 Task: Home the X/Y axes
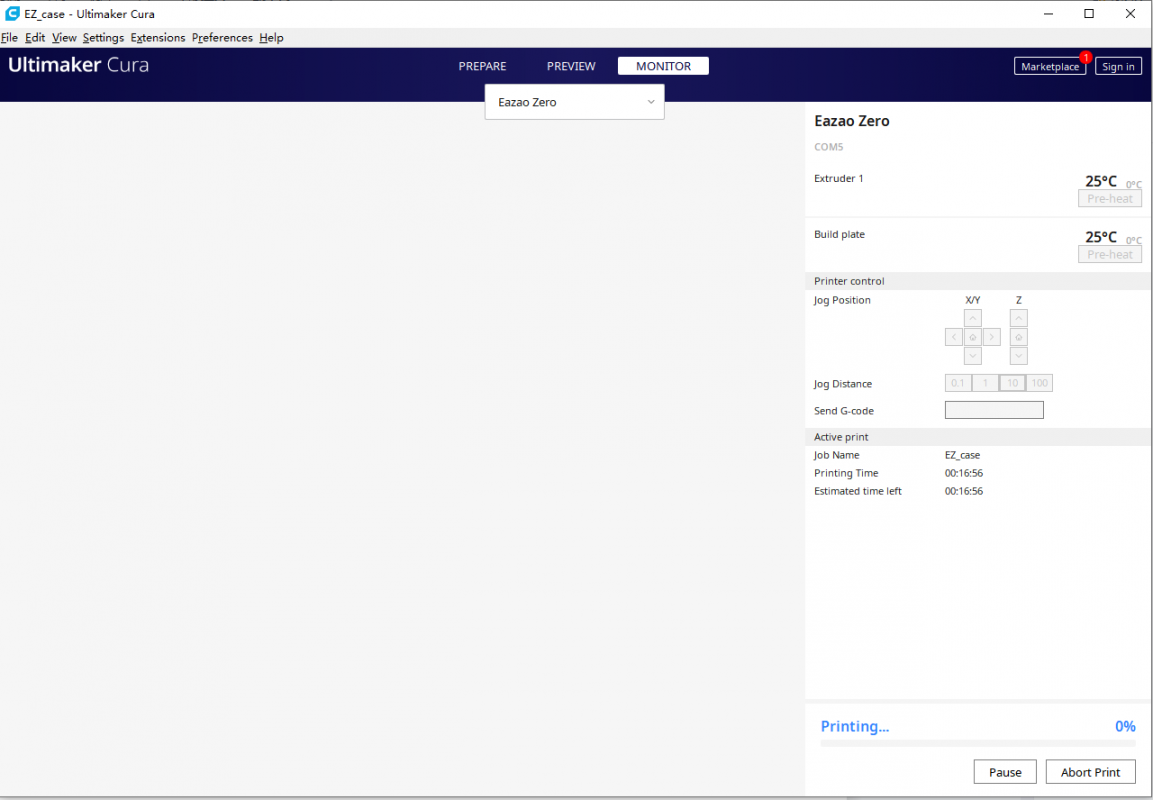coord(972,338)
